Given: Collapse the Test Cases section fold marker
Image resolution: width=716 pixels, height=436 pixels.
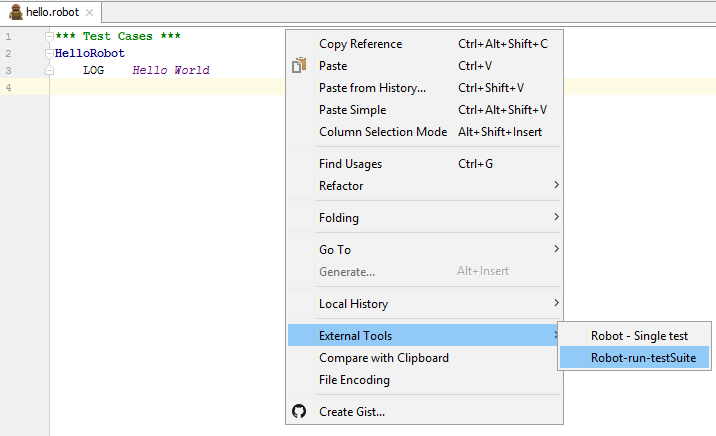Looking at the screenshot, I should (49, 36).
